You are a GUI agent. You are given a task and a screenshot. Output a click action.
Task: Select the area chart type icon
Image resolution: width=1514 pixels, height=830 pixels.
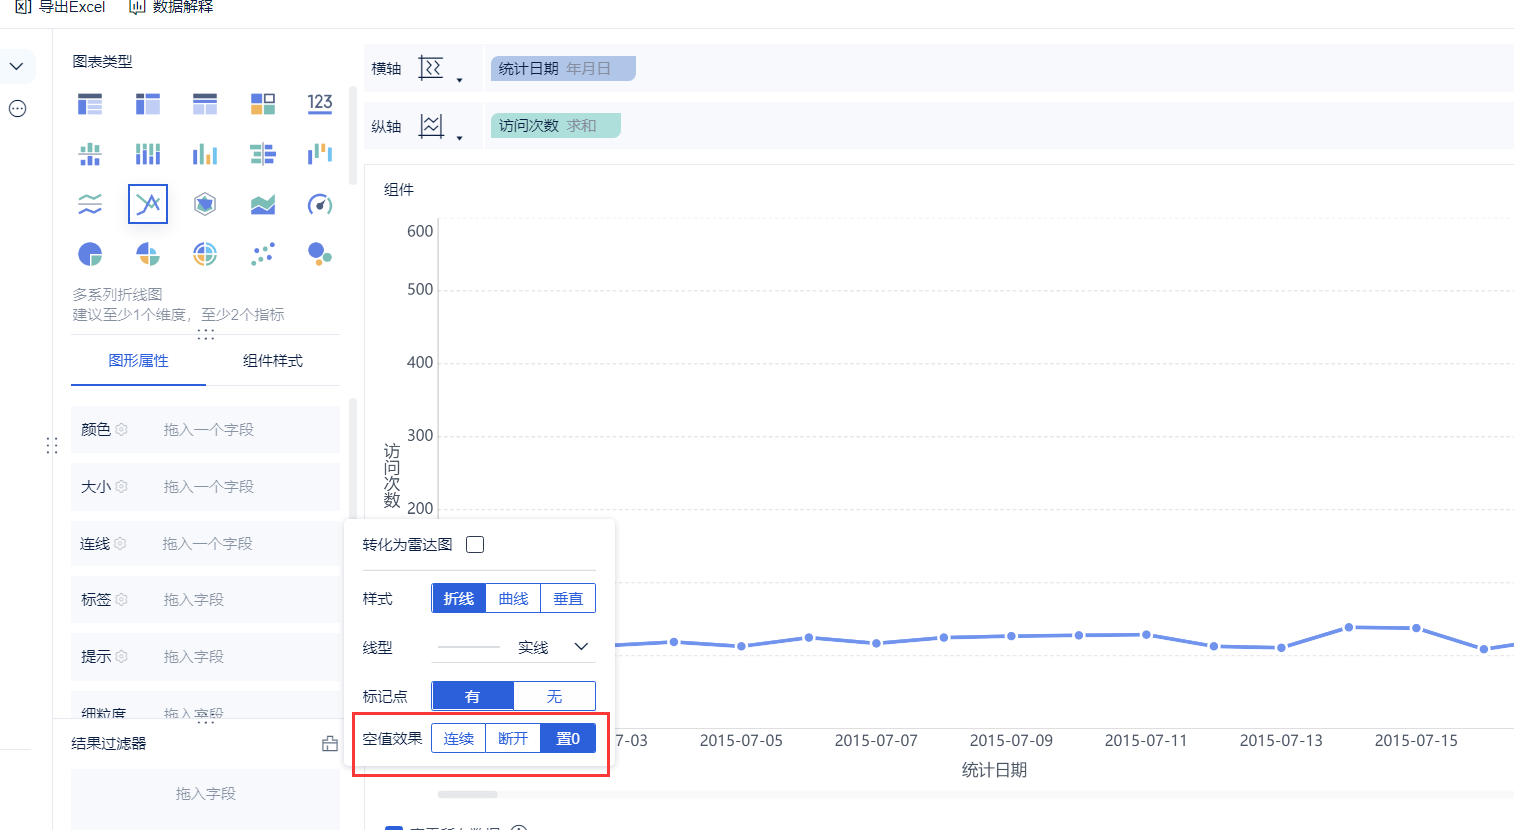263,204
